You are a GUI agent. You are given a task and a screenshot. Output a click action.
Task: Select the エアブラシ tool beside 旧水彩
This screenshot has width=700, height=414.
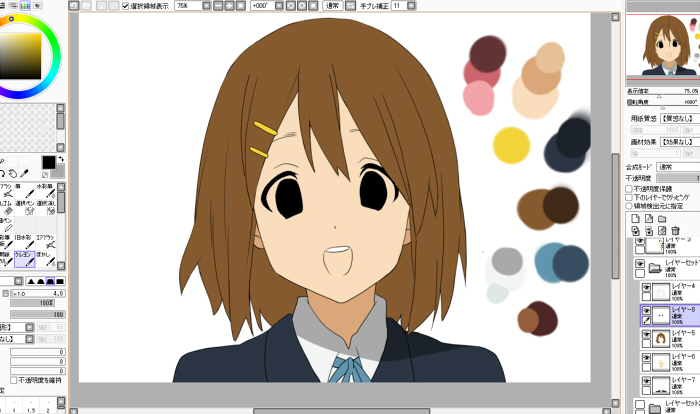46,242
